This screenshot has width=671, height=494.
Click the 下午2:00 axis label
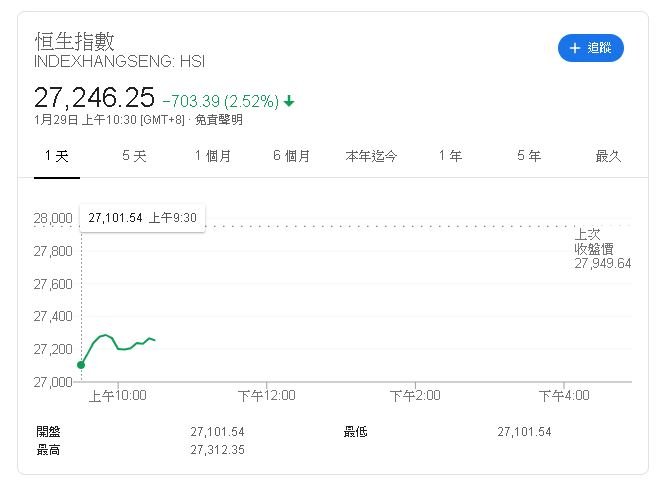point(415,396)
